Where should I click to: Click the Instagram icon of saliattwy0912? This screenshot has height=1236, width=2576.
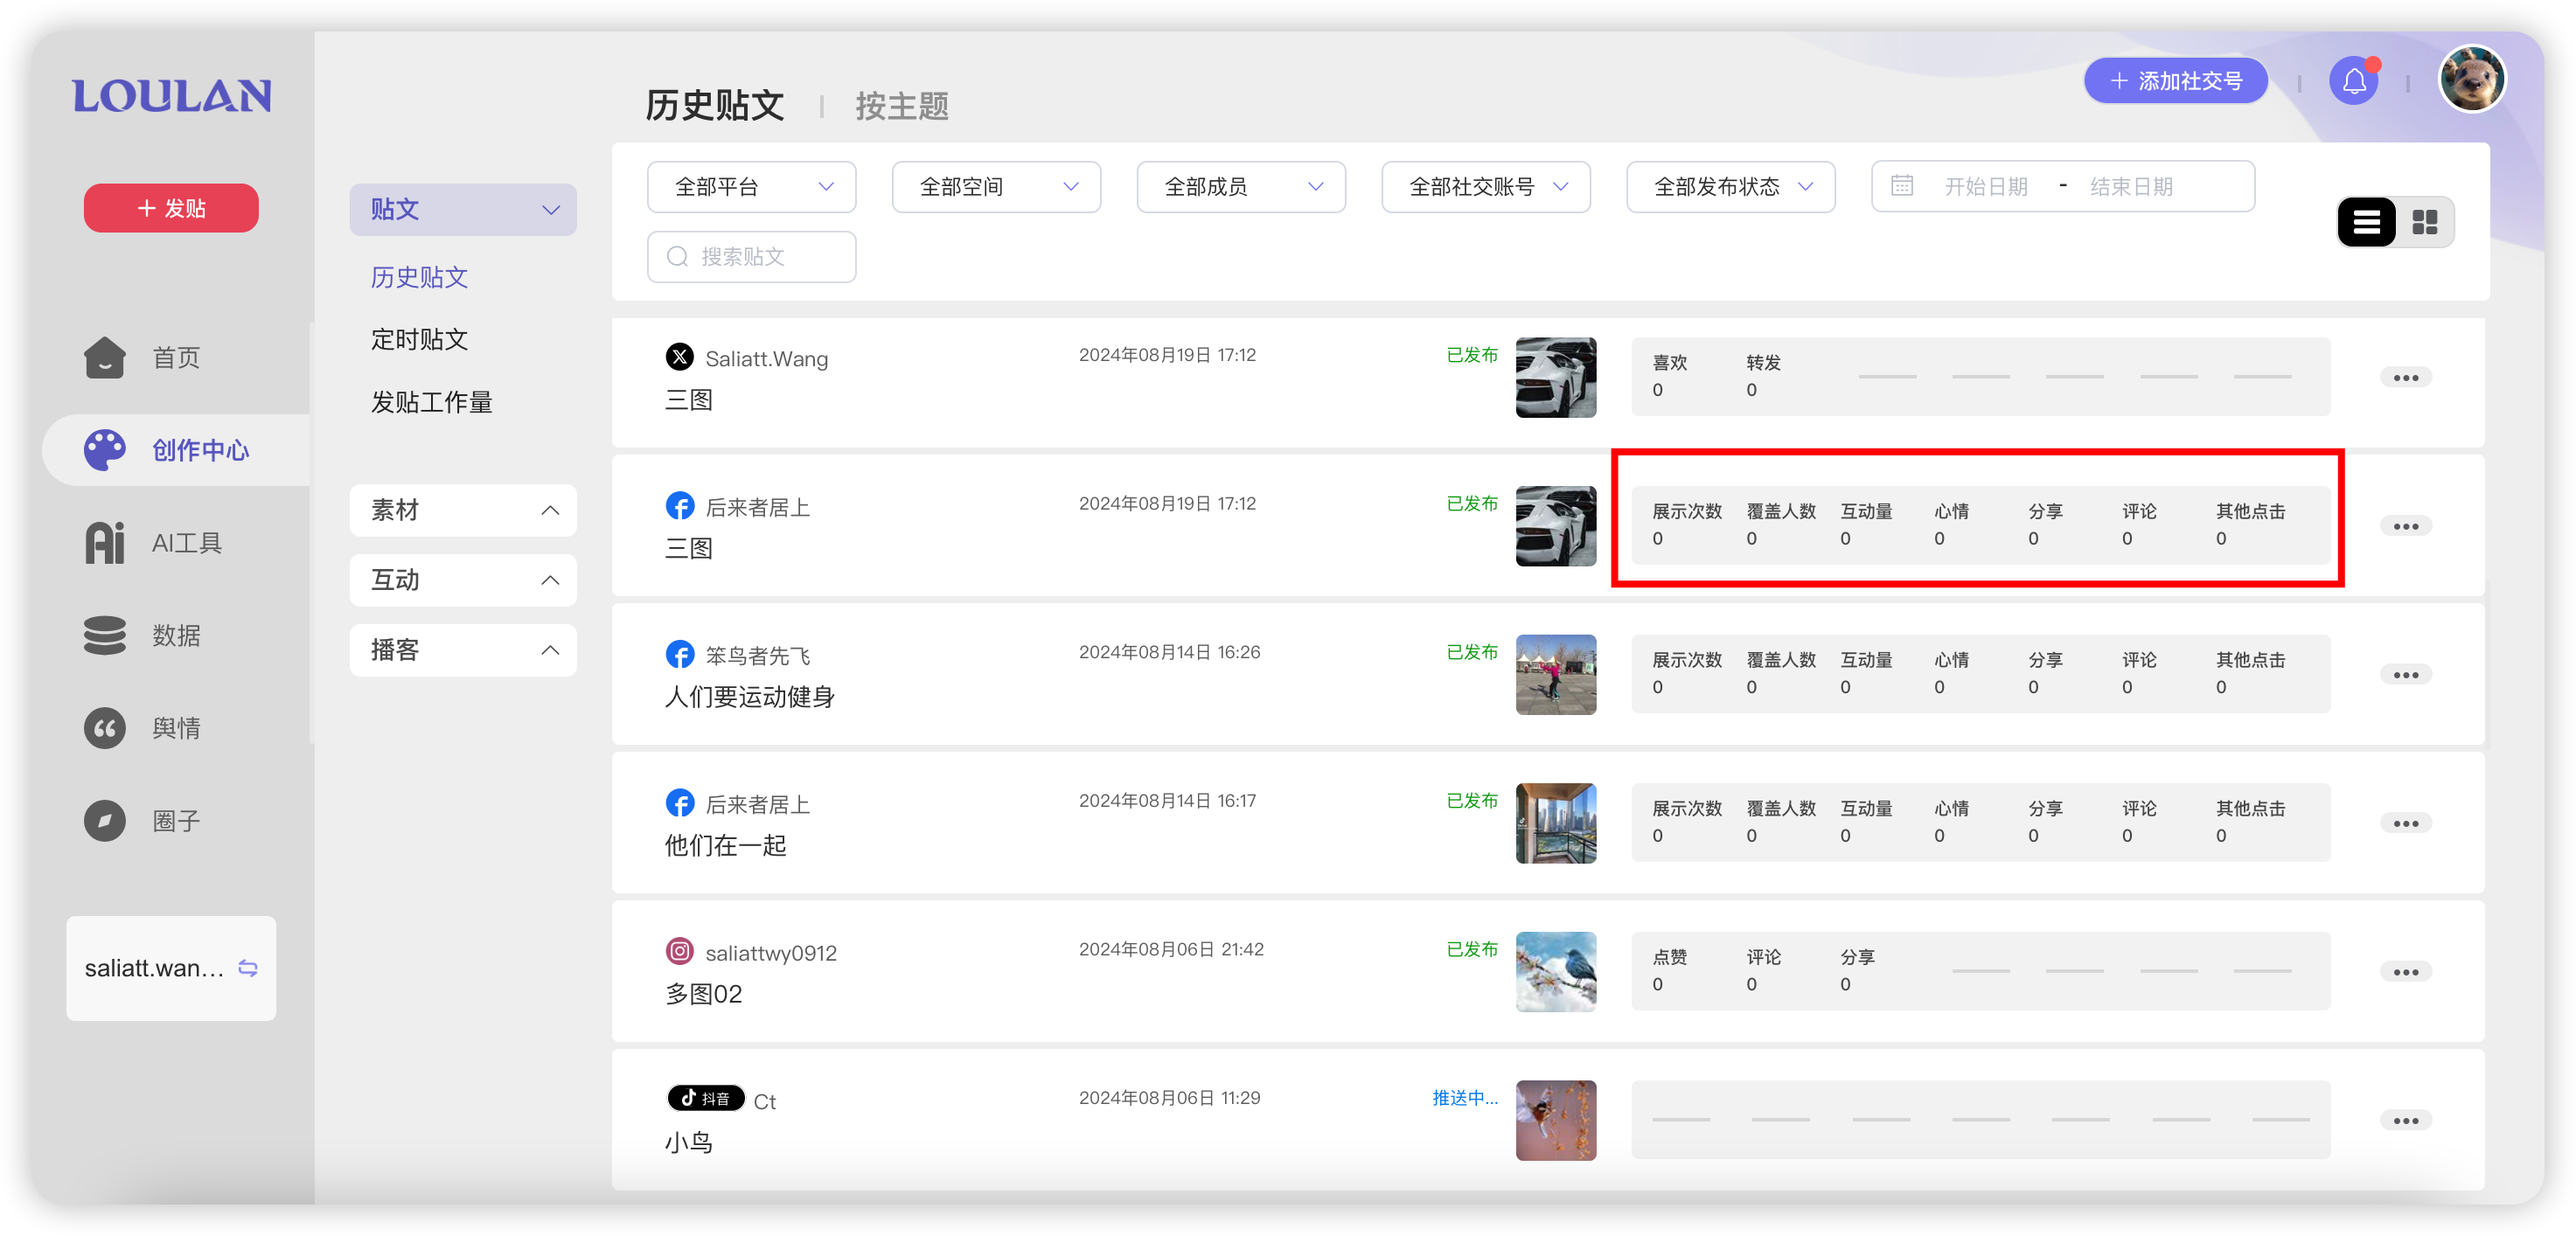[x=679, y=951]
